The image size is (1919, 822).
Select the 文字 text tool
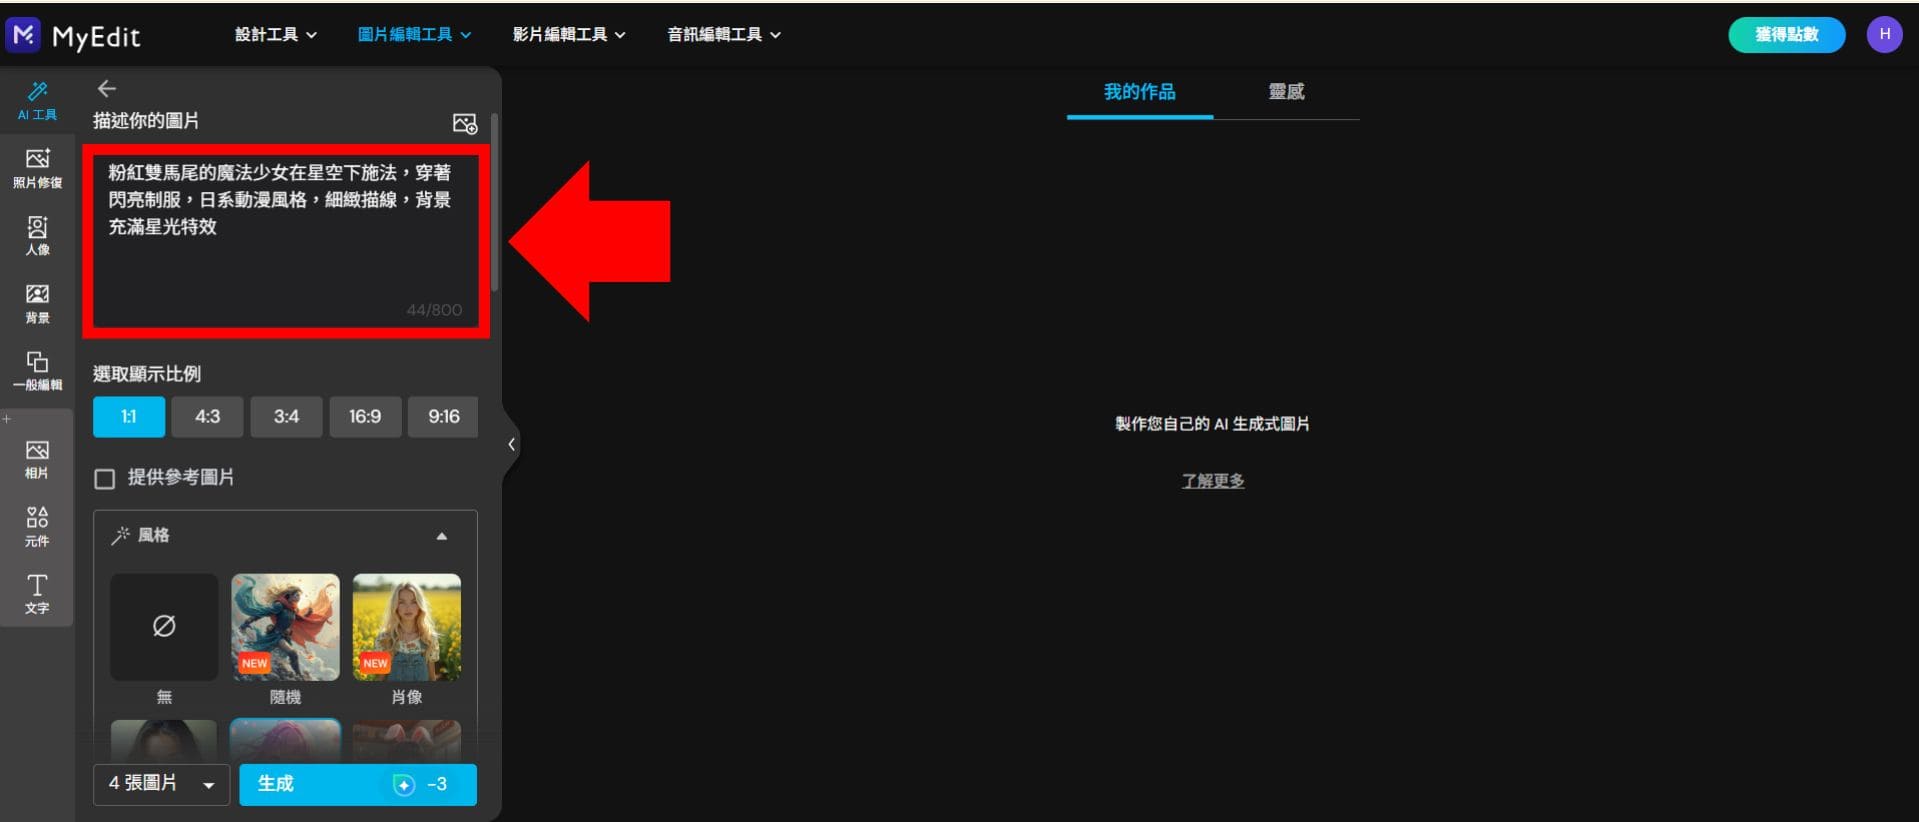(x=37, y=593)
